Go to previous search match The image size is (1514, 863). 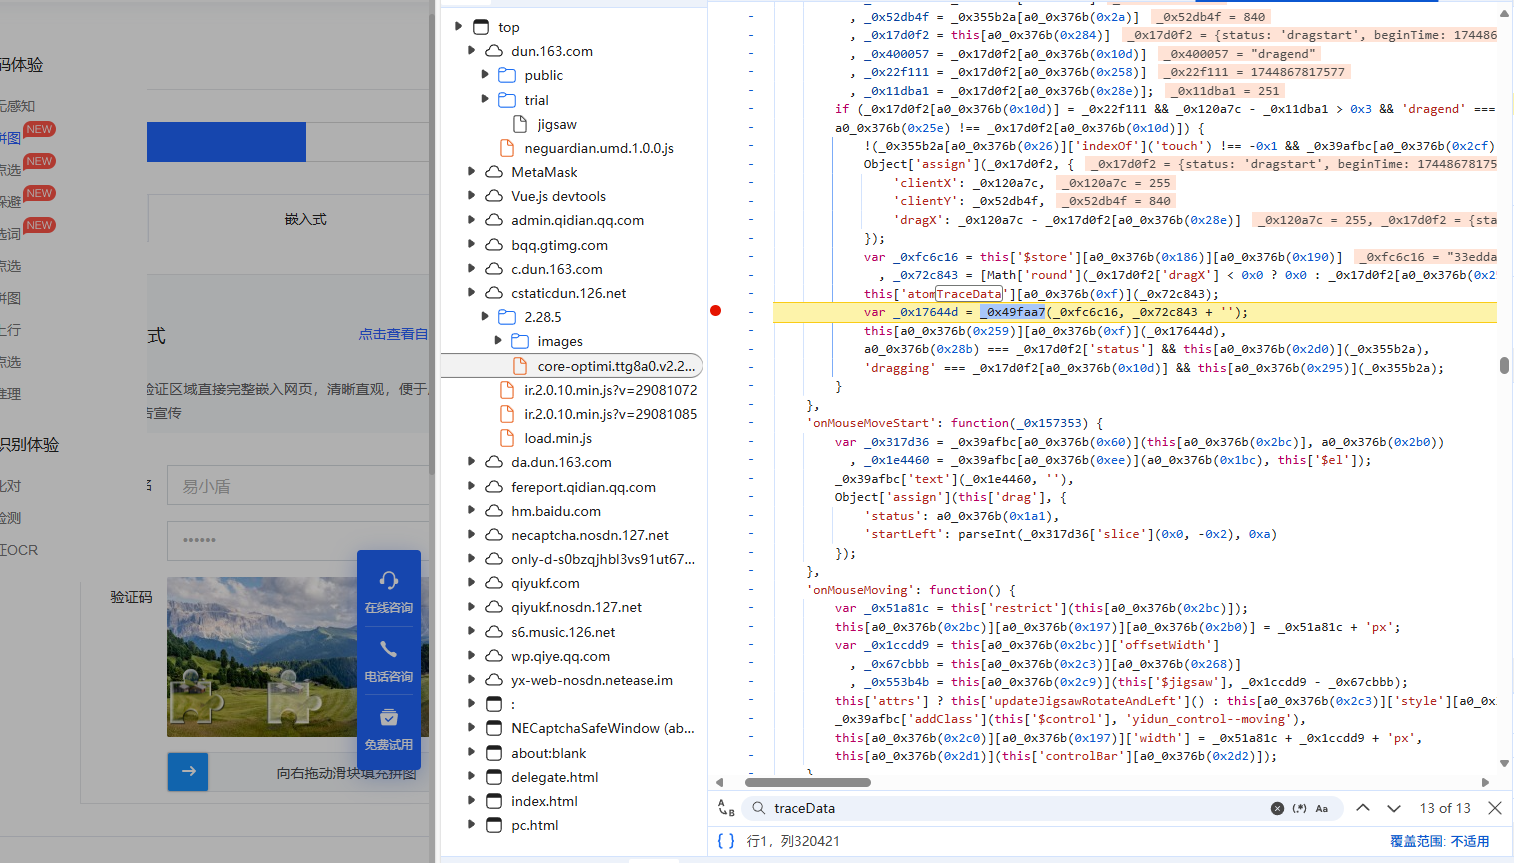click(1362, 808)
